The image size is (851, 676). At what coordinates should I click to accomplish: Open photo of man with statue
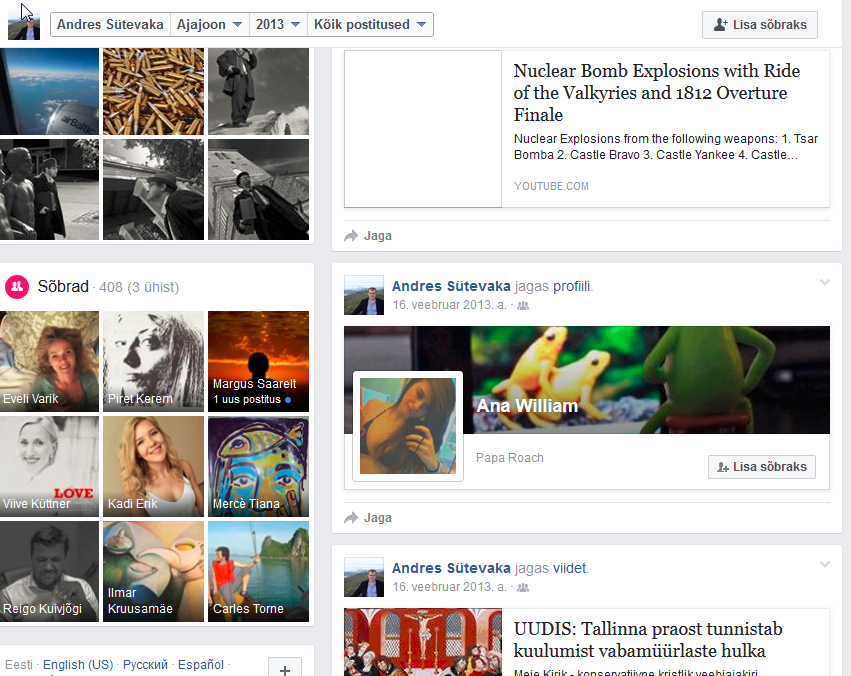(x=49, y=189)
